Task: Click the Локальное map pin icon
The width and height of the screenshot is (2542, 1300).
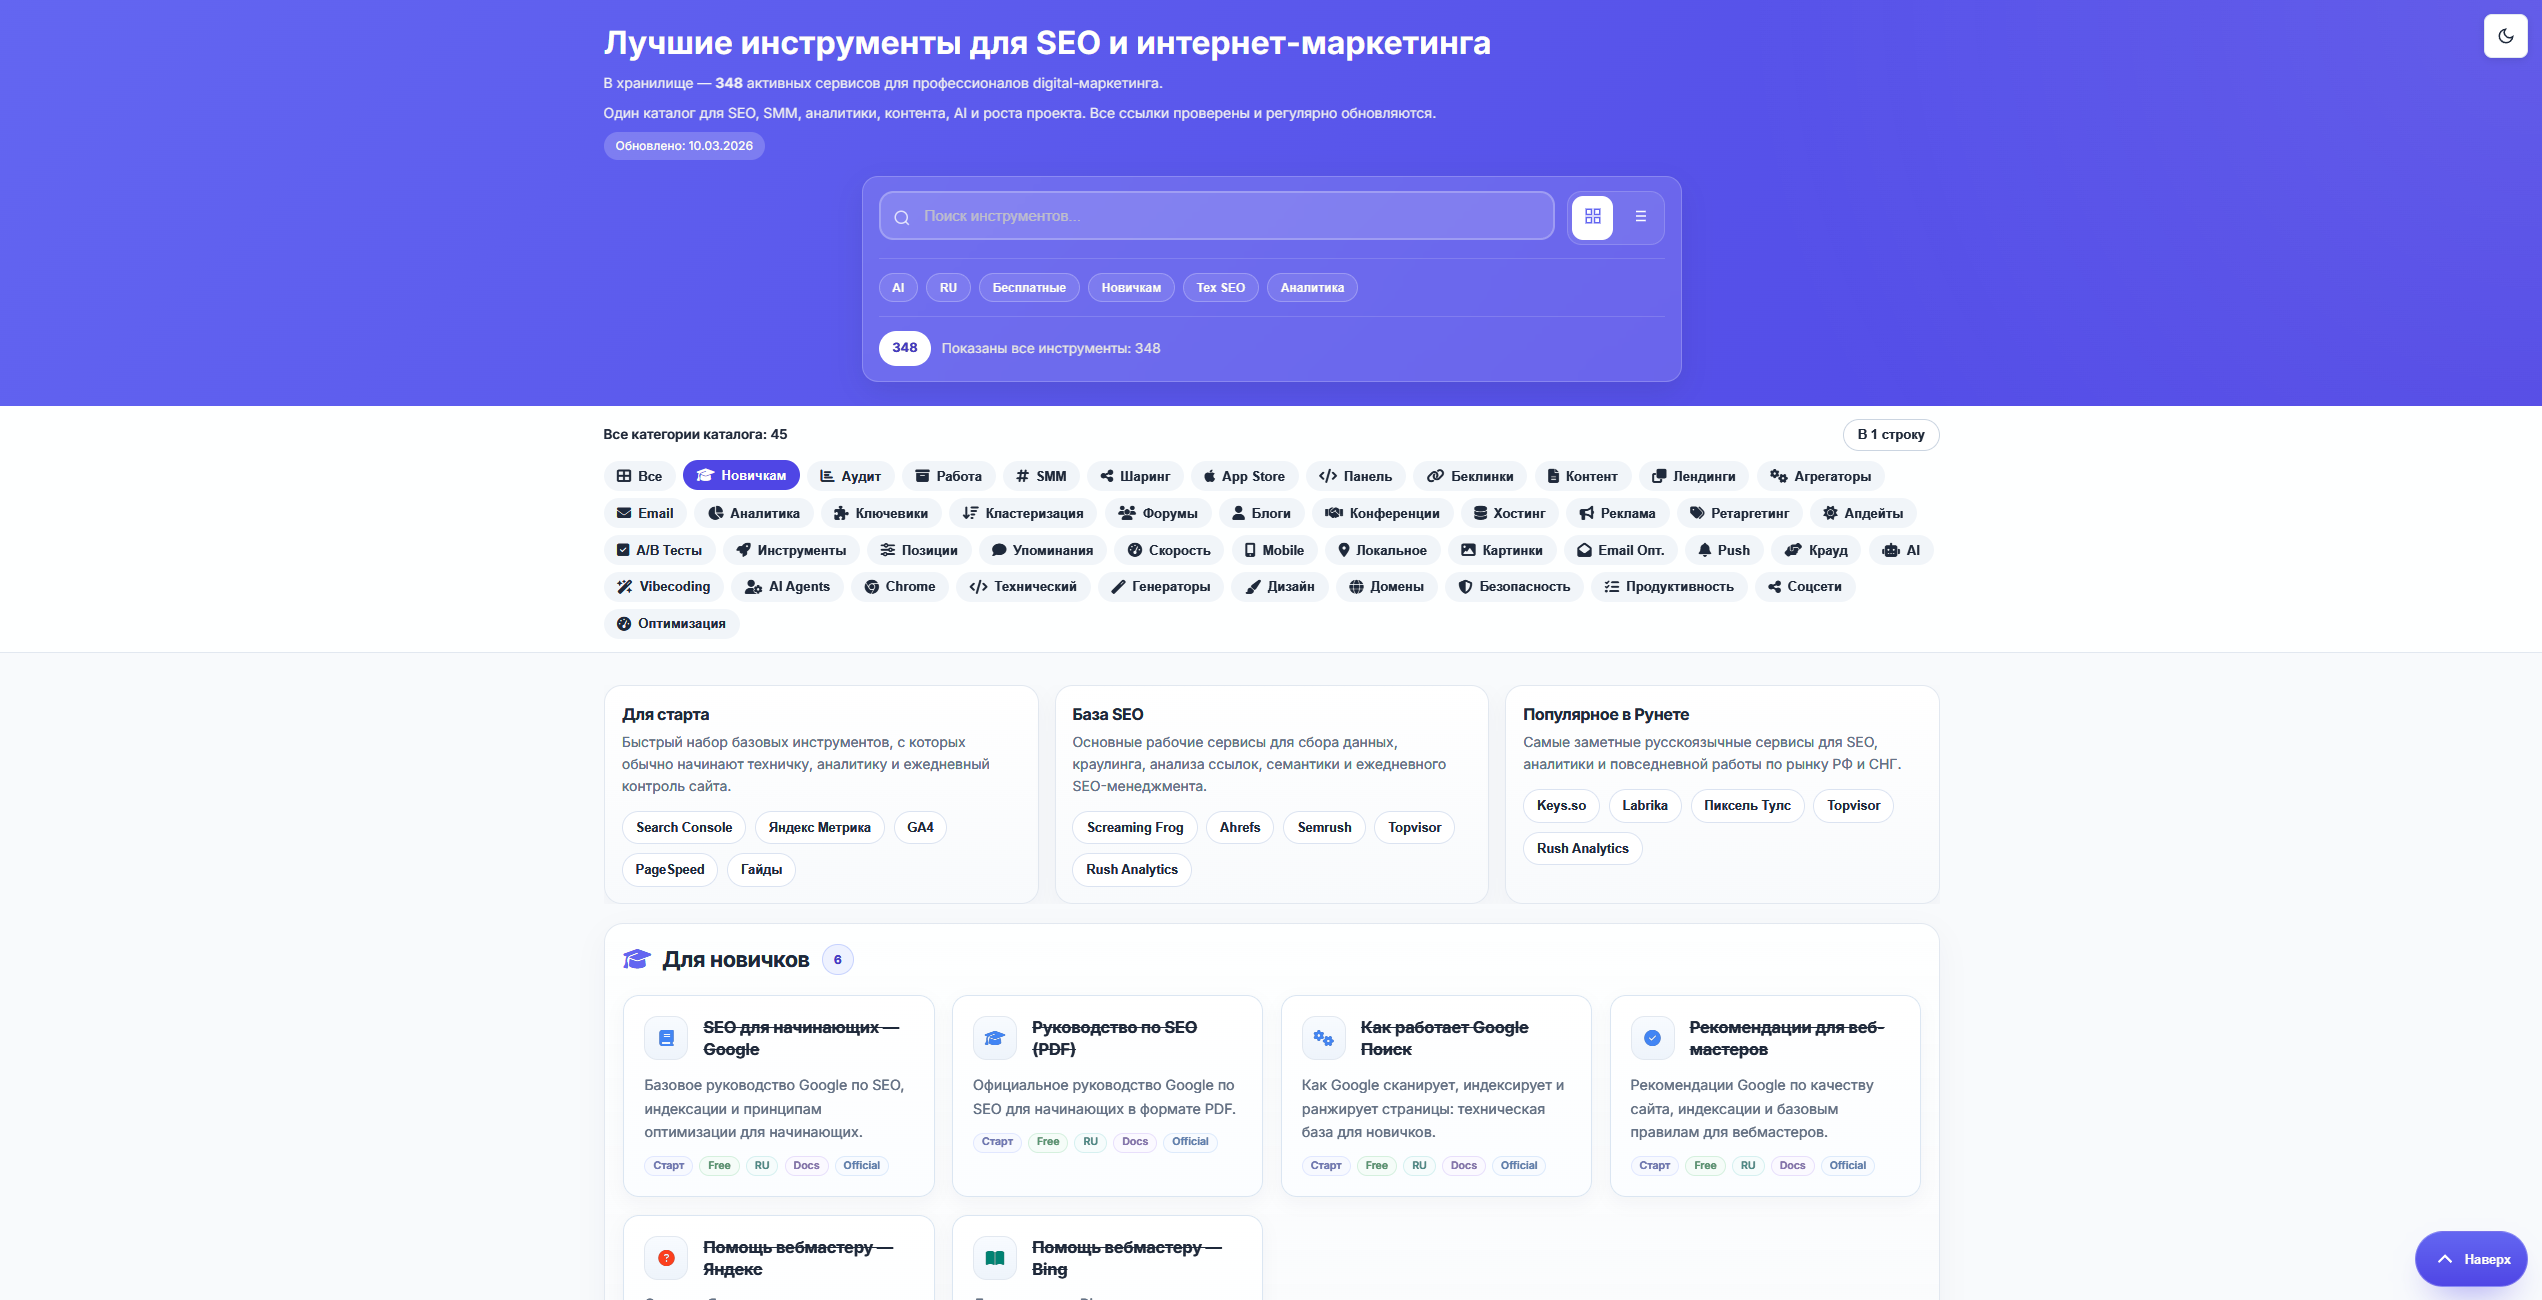Action: tap(1344, 551)
